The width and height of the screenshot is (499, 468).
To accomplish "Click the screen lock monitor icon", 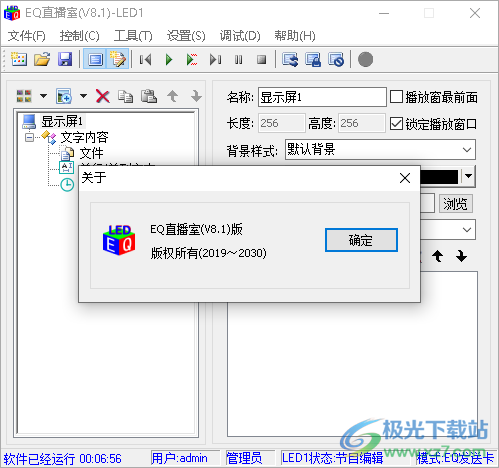I will [313, 60].
